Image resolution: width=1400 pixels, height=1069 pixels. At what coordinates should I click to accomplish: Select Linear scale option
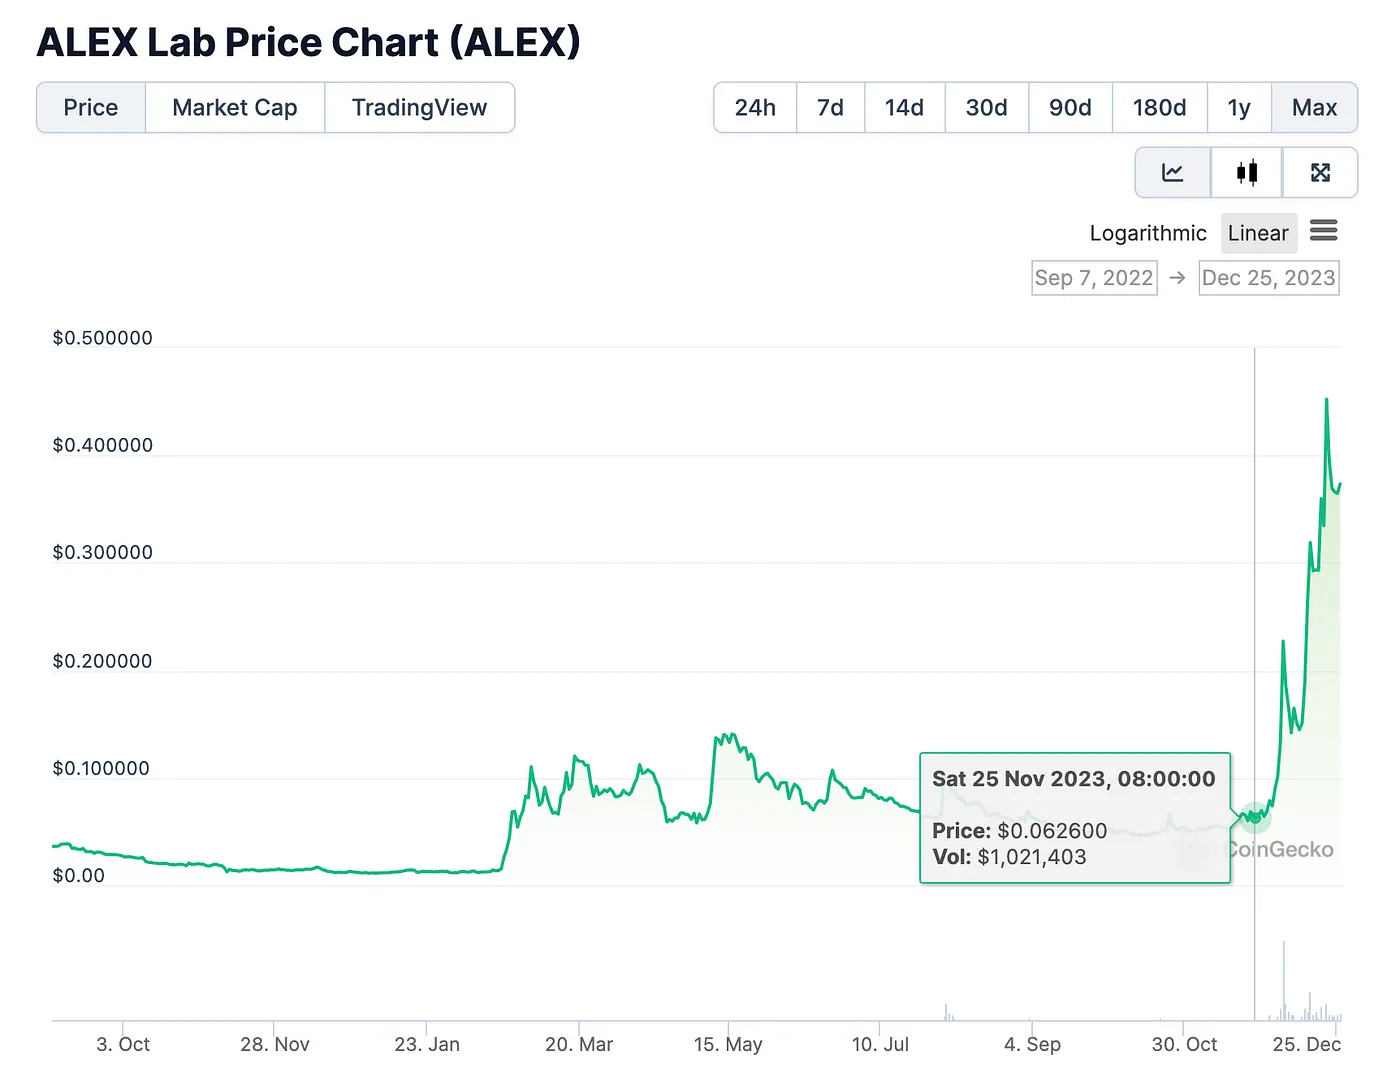tap(1258, 233)
